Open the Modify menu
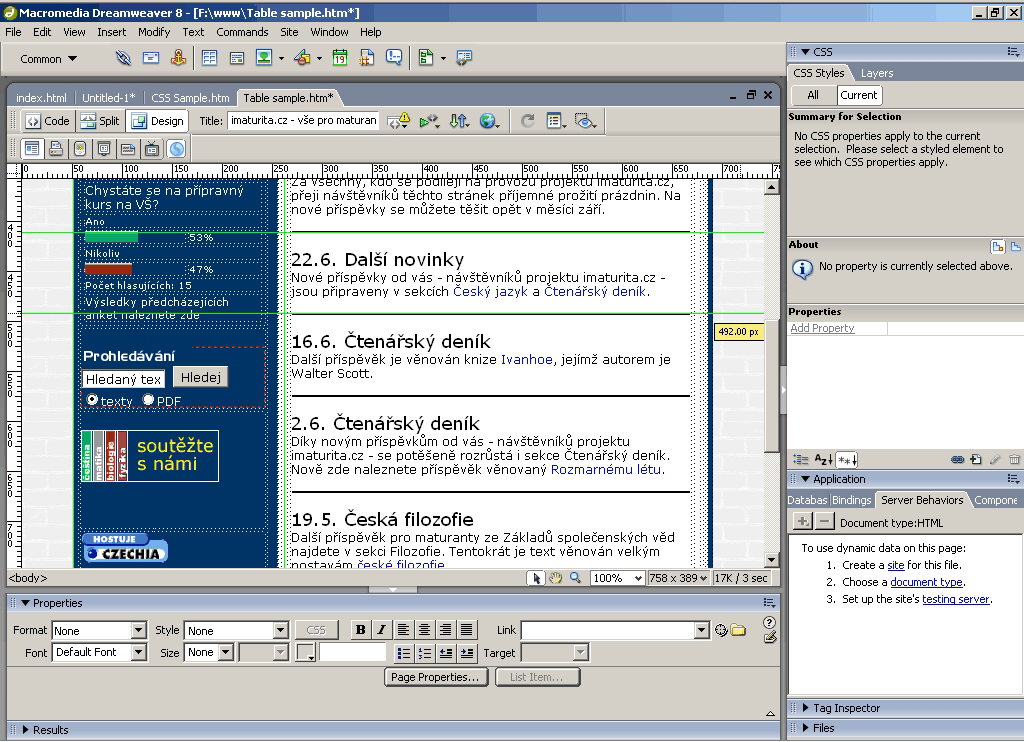1024x742 pixels. coord(154,32)
